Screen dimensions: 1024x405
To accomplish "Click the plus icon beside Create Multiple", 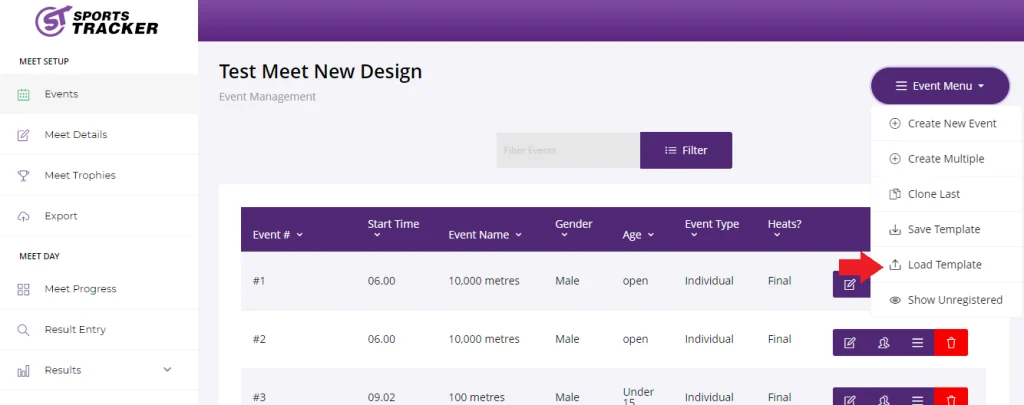I will [x=895, y=159].
